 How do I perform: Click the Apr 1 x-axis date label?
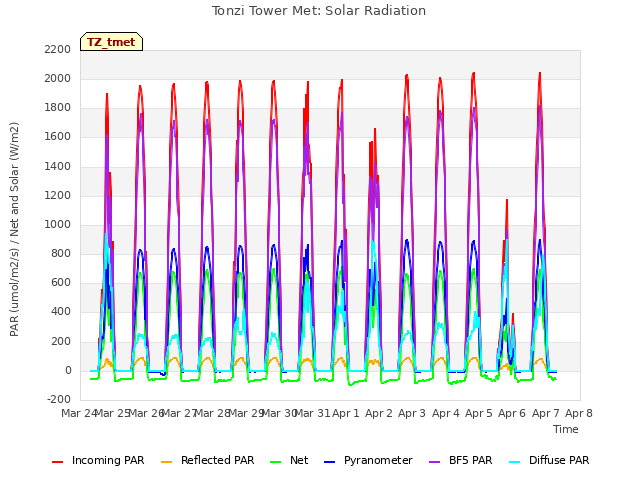pos(346,413)
